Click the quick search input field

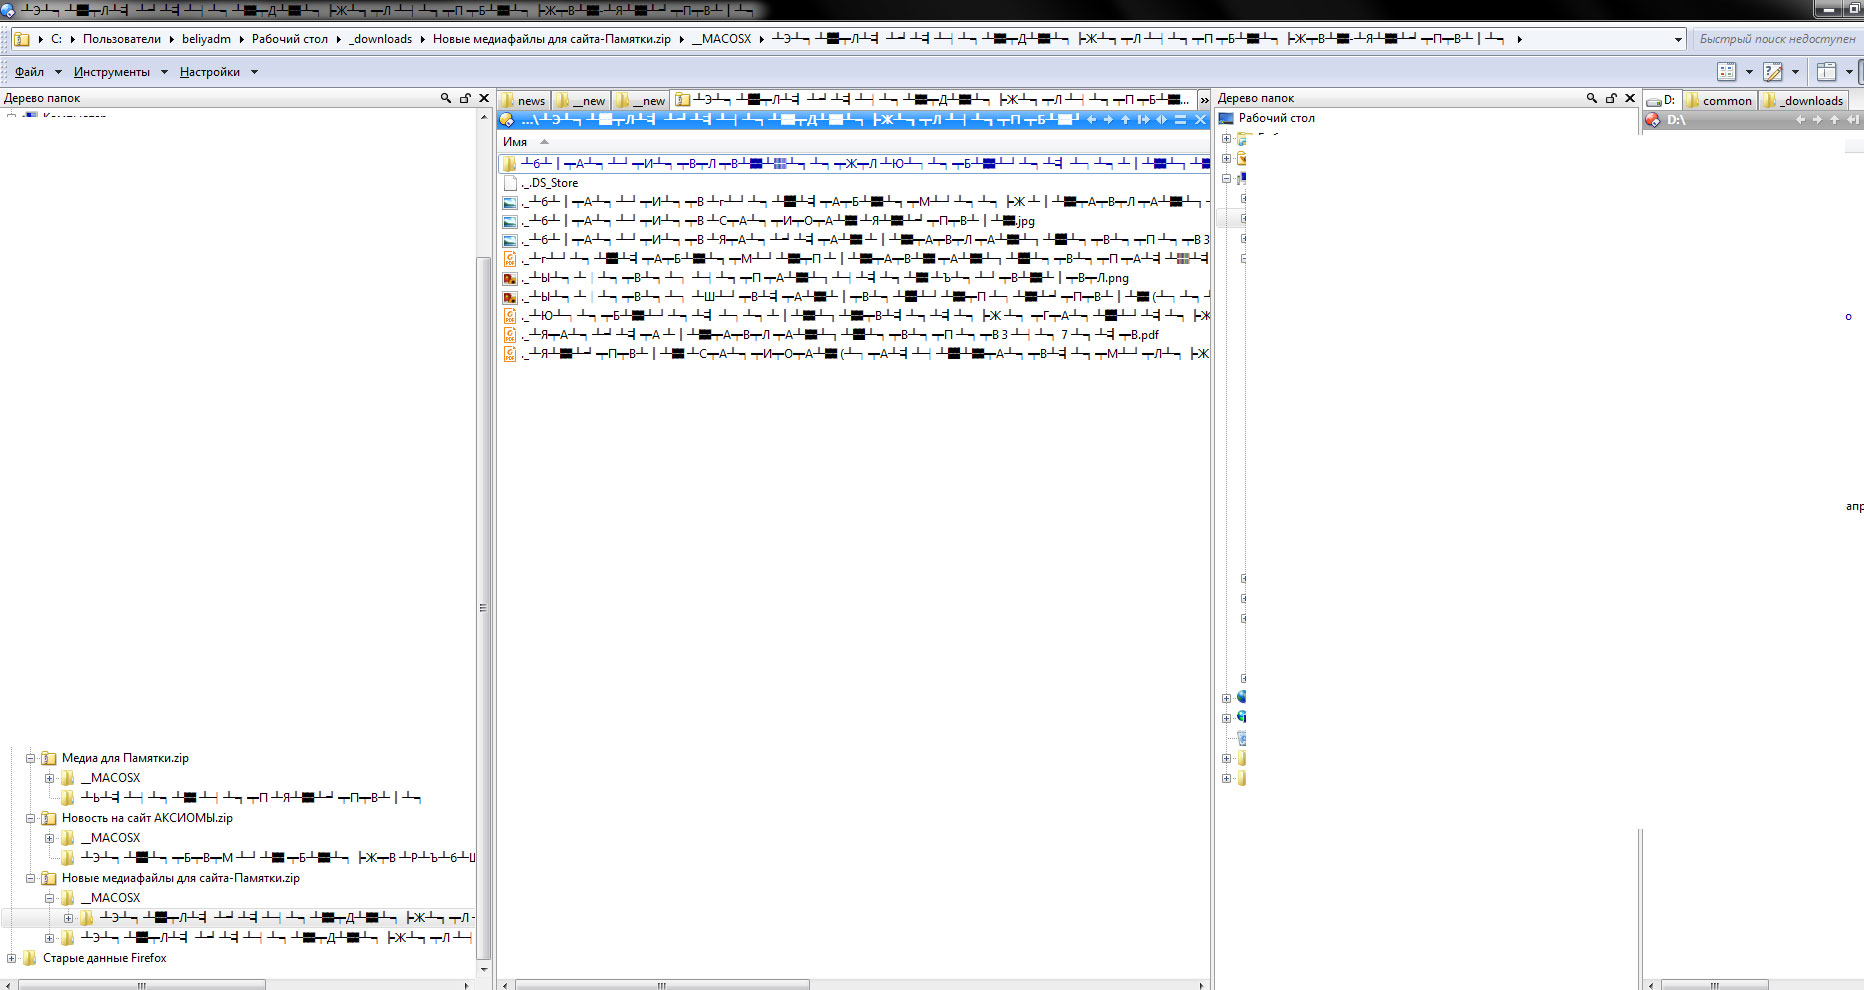[1776, 39]
